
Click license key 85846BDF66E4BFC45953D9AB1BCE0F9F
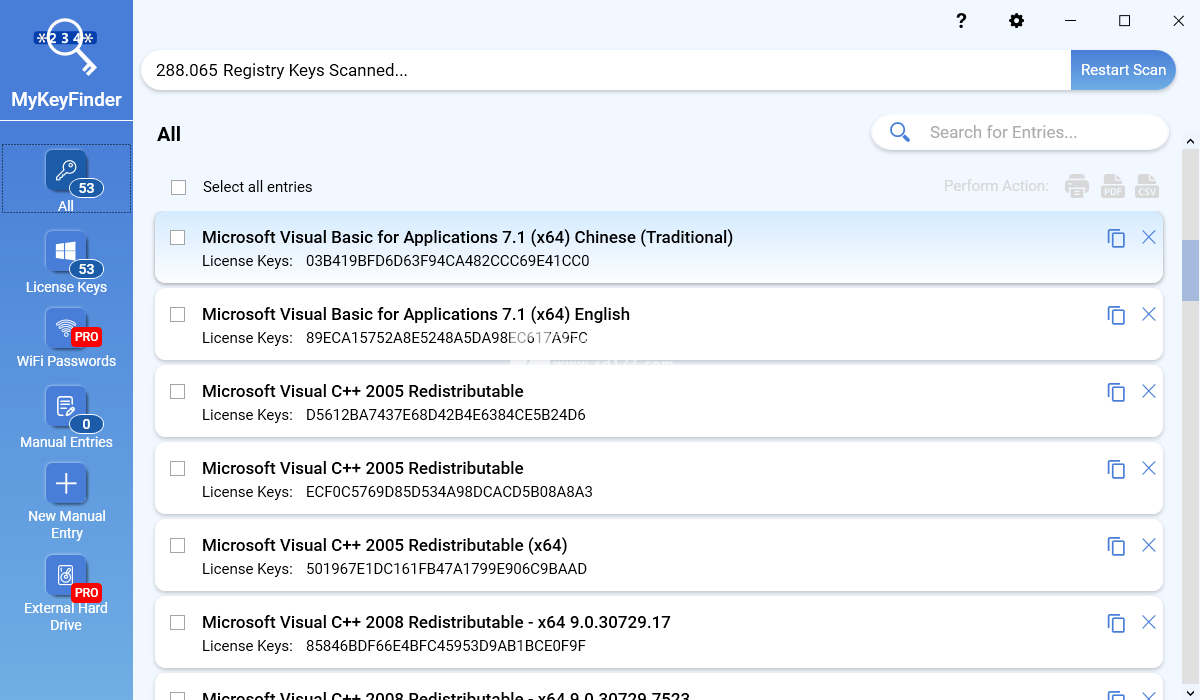pos(446,646)
